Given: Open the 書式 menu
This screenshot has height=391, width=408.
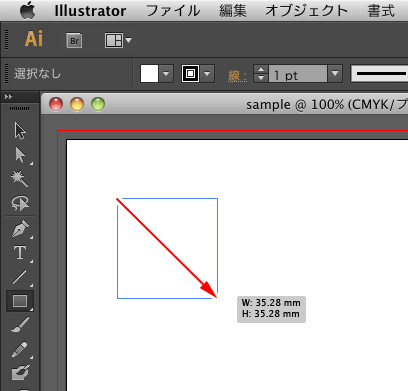Looking at the screenshot, I should 381,11.
